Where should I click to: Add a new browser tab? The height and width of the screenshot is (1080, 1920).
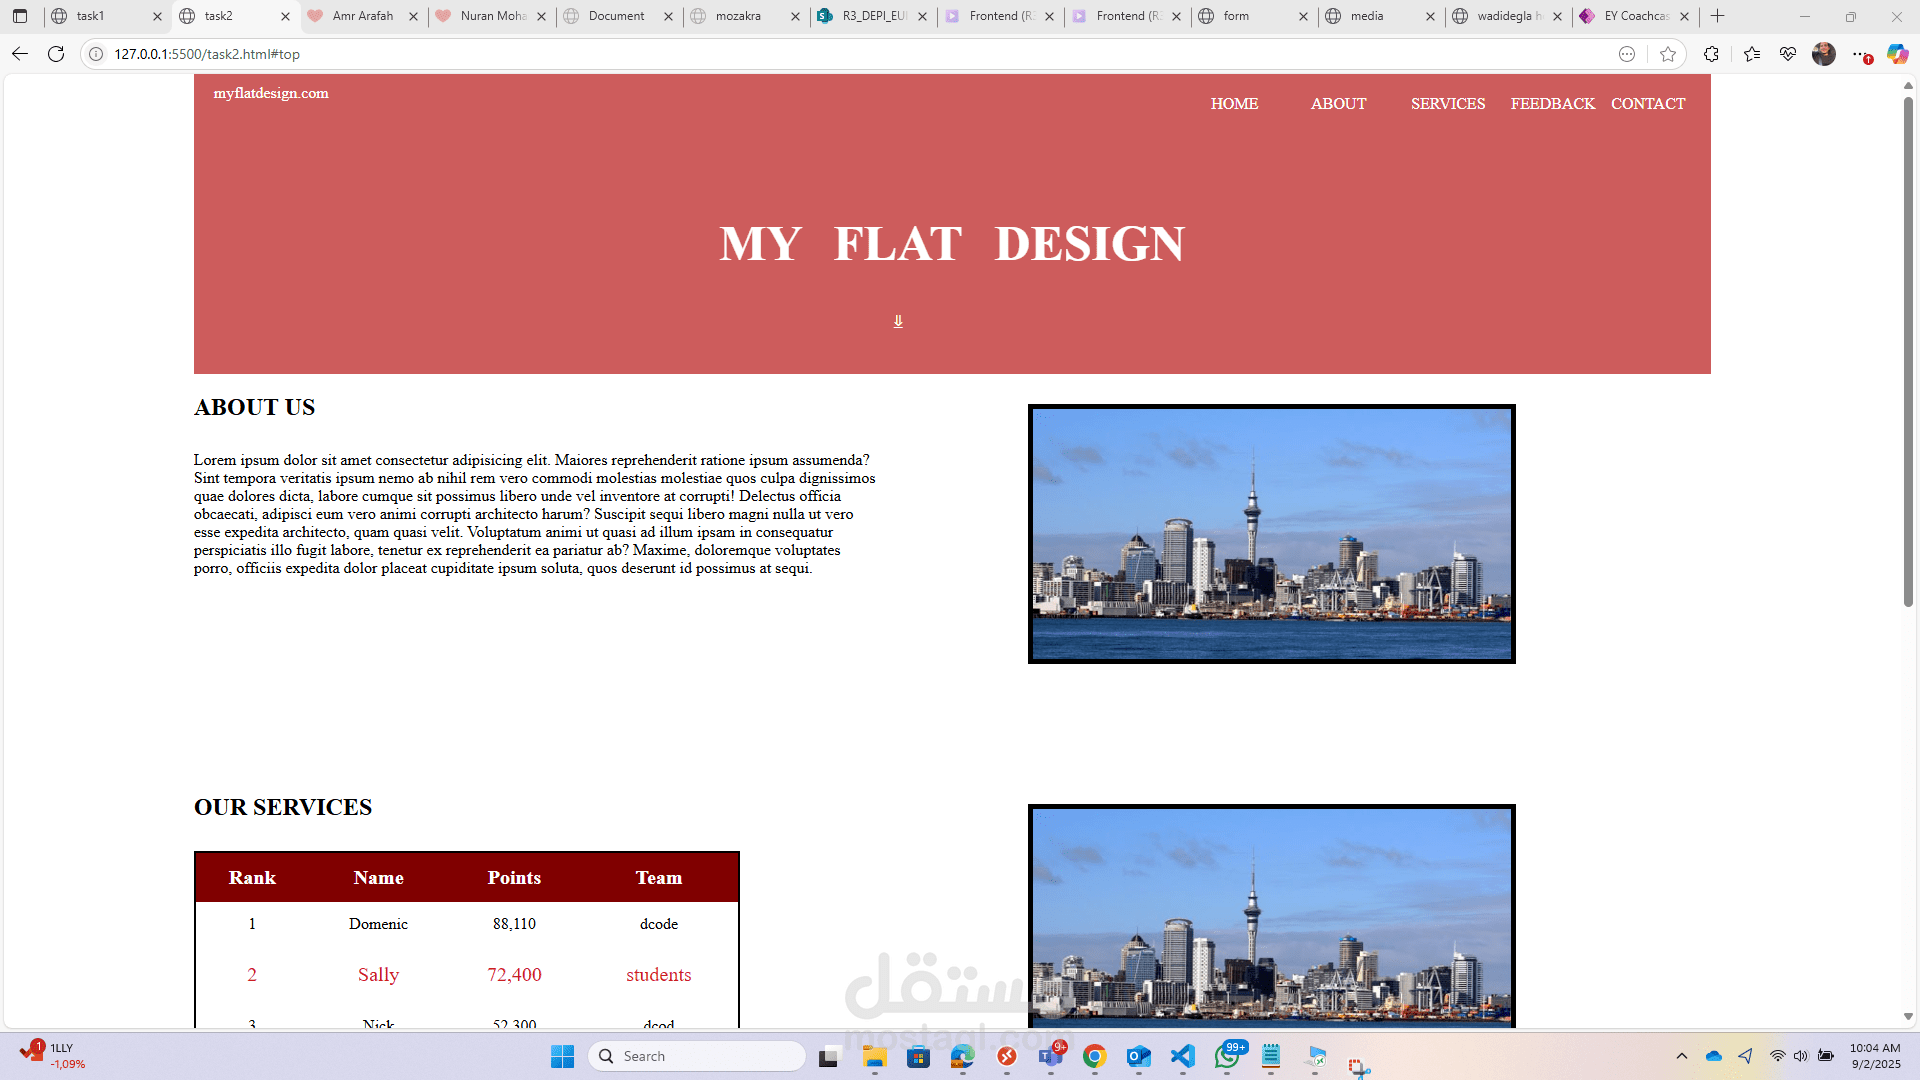[x=1718, y=16]
